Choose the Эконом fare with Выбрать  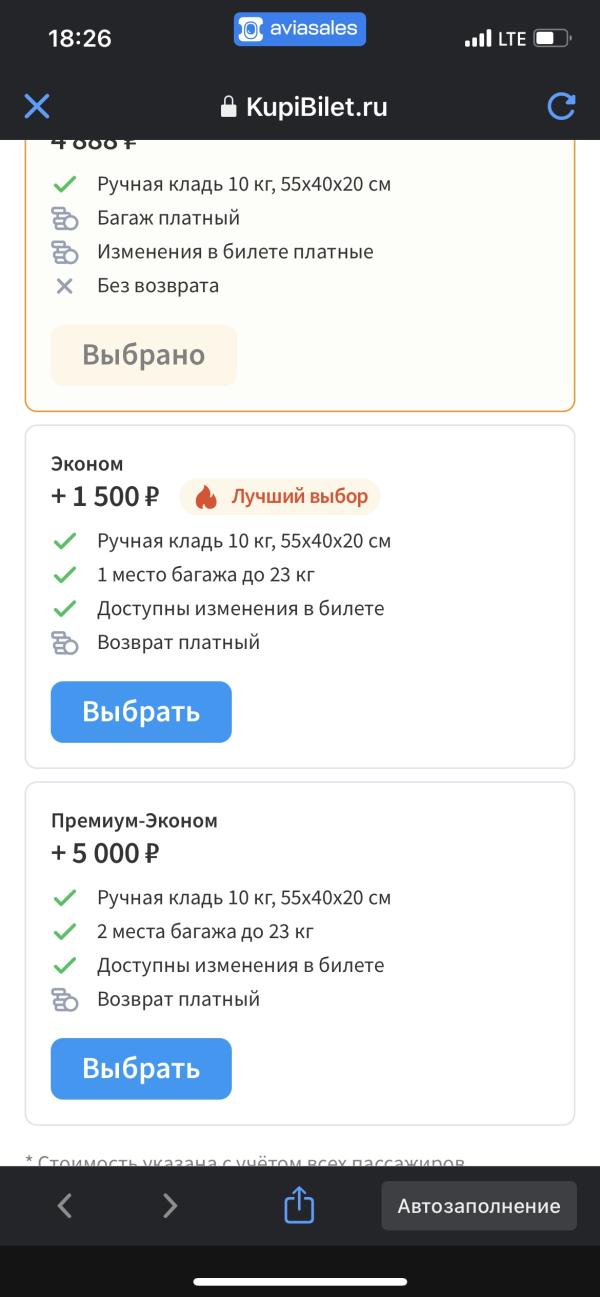[141, 712]
